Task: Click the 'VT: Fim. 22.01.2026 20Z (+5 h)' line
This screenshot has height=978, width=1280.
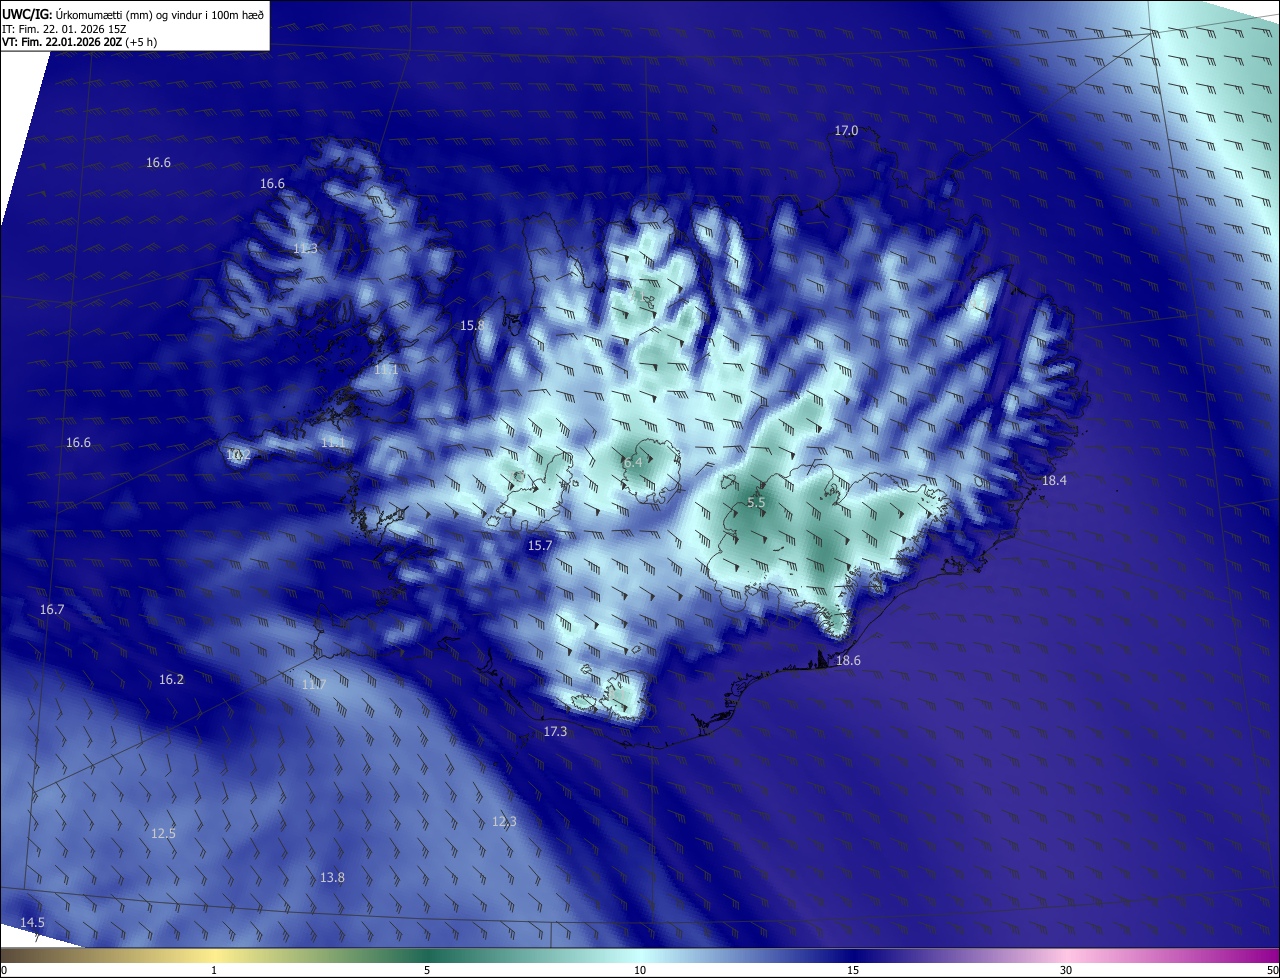Action: pyautogui.click(x=80, y=42)
